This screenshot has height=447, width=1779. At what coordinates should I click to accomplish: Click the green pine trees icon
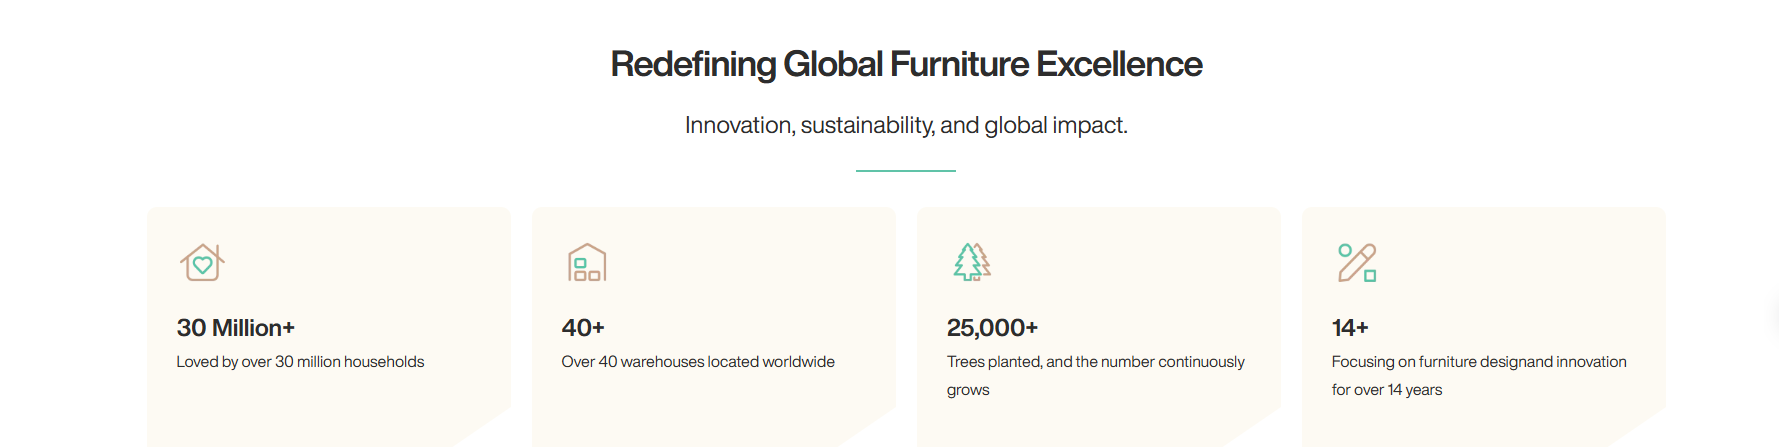click(972, 263)
